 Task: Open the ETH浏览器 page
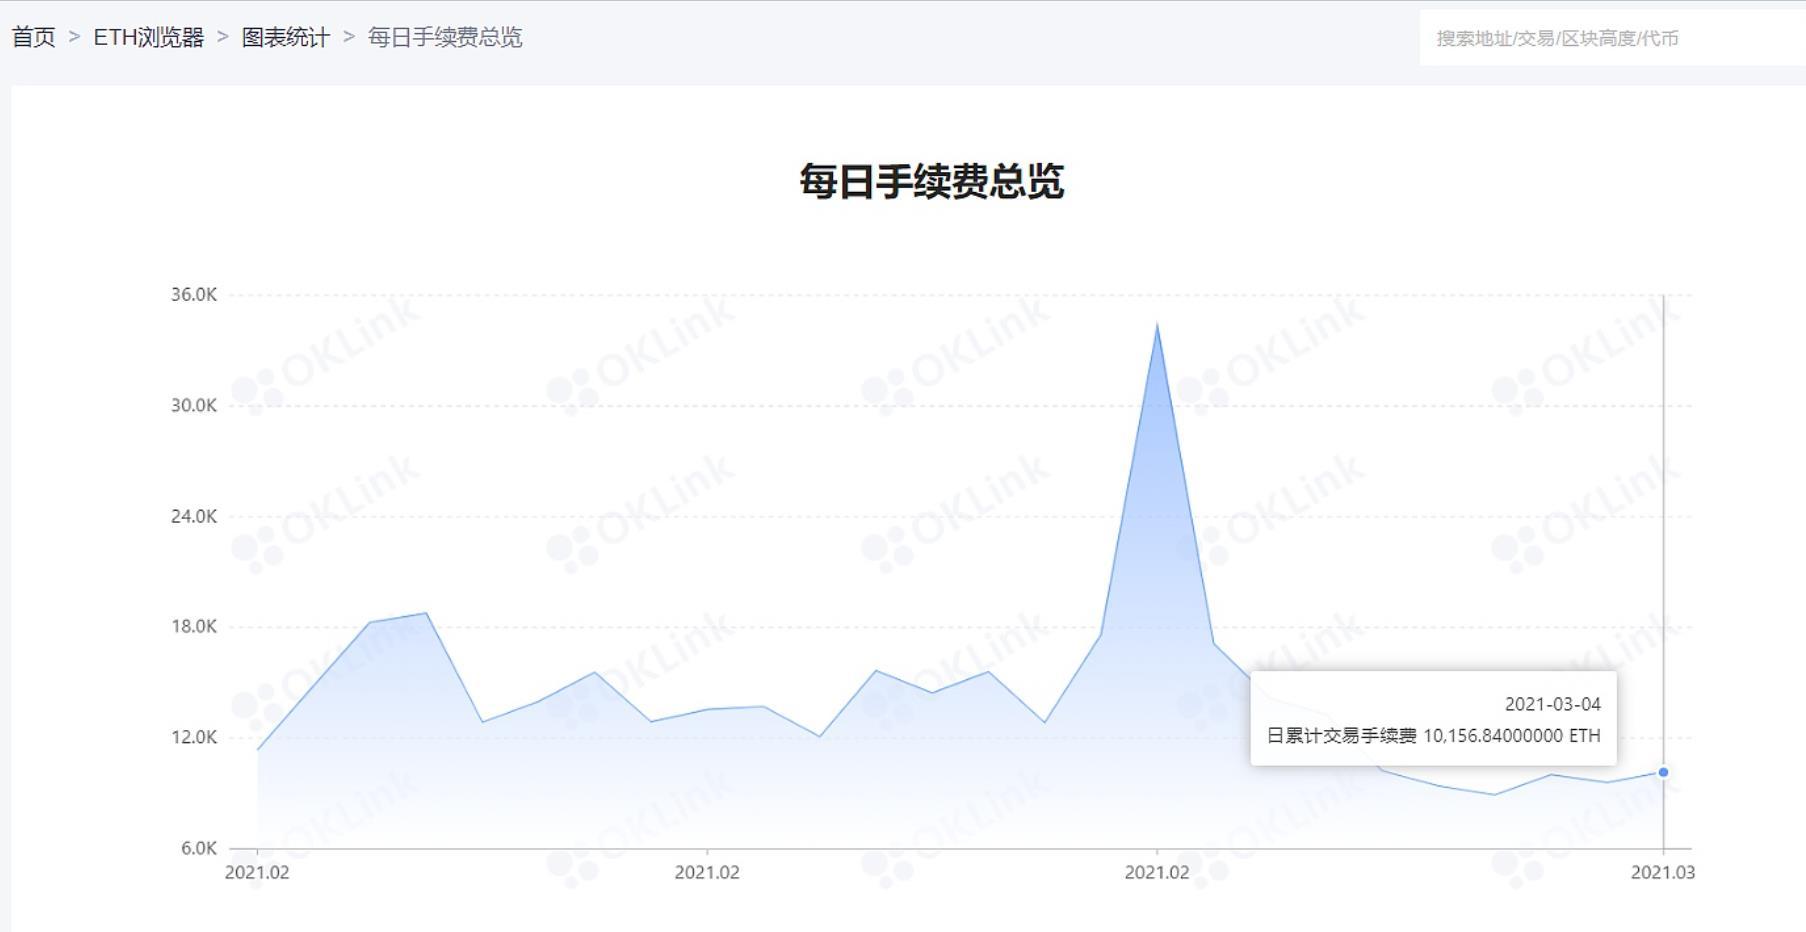click(148, 38)
